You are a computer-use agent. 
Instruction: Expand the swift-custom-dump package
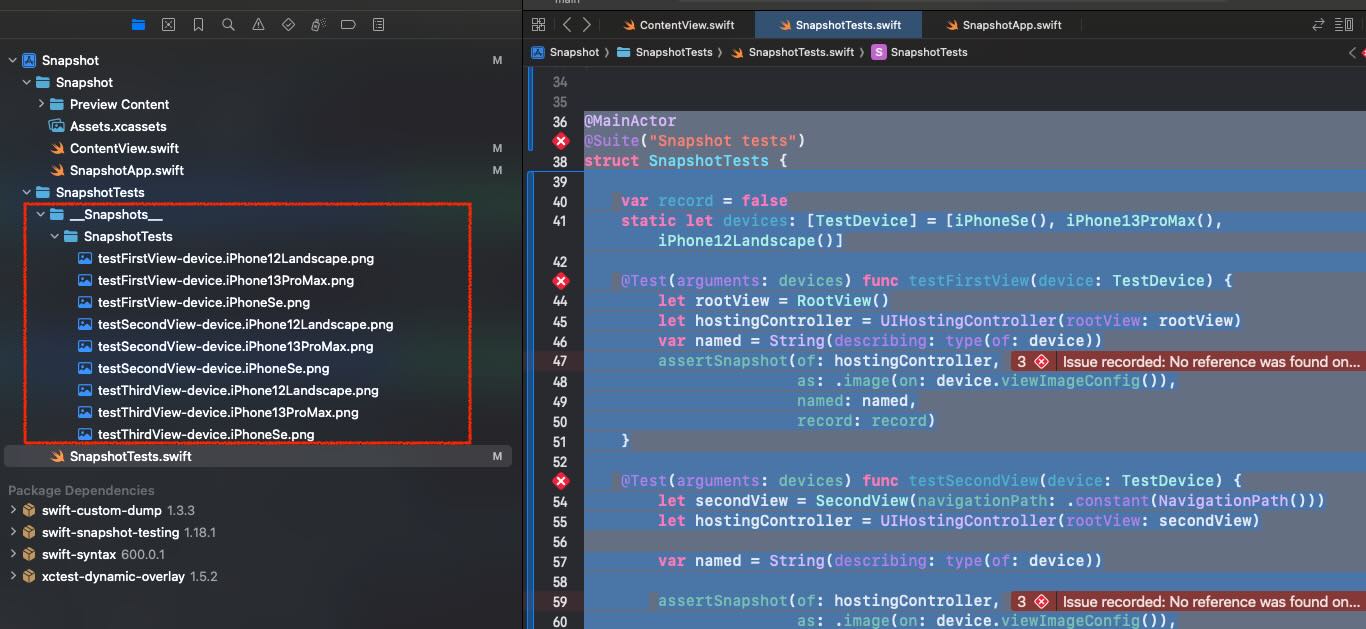12,510
